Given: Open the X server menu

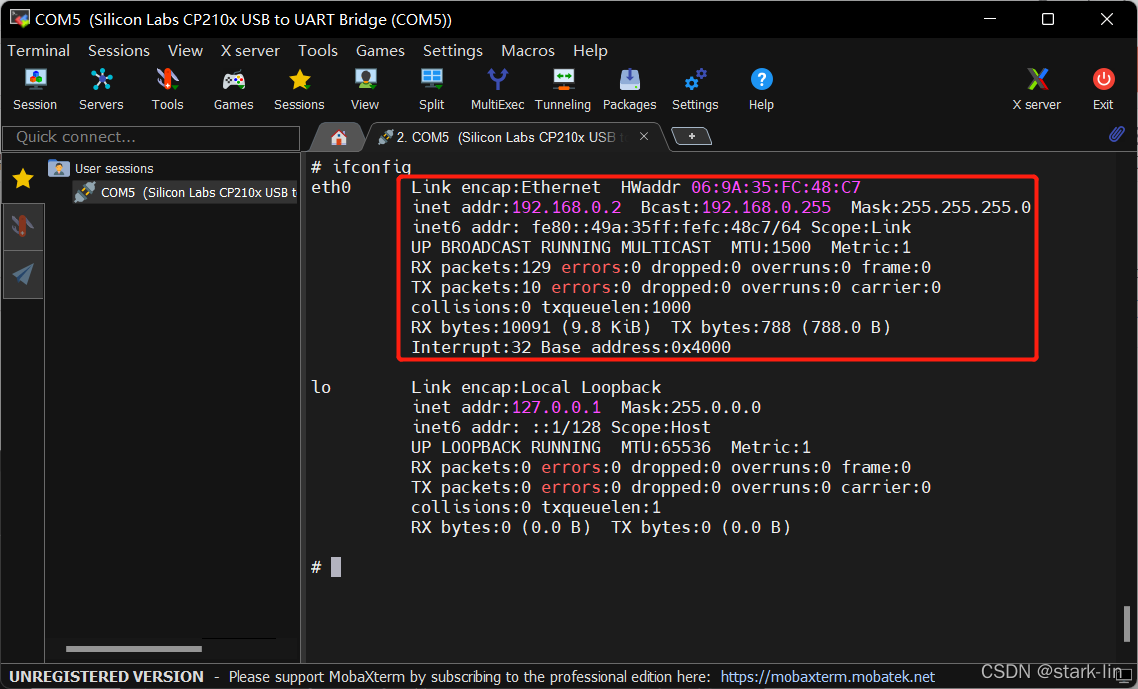Looking at the screenshot, I should (x=250, y=51).
